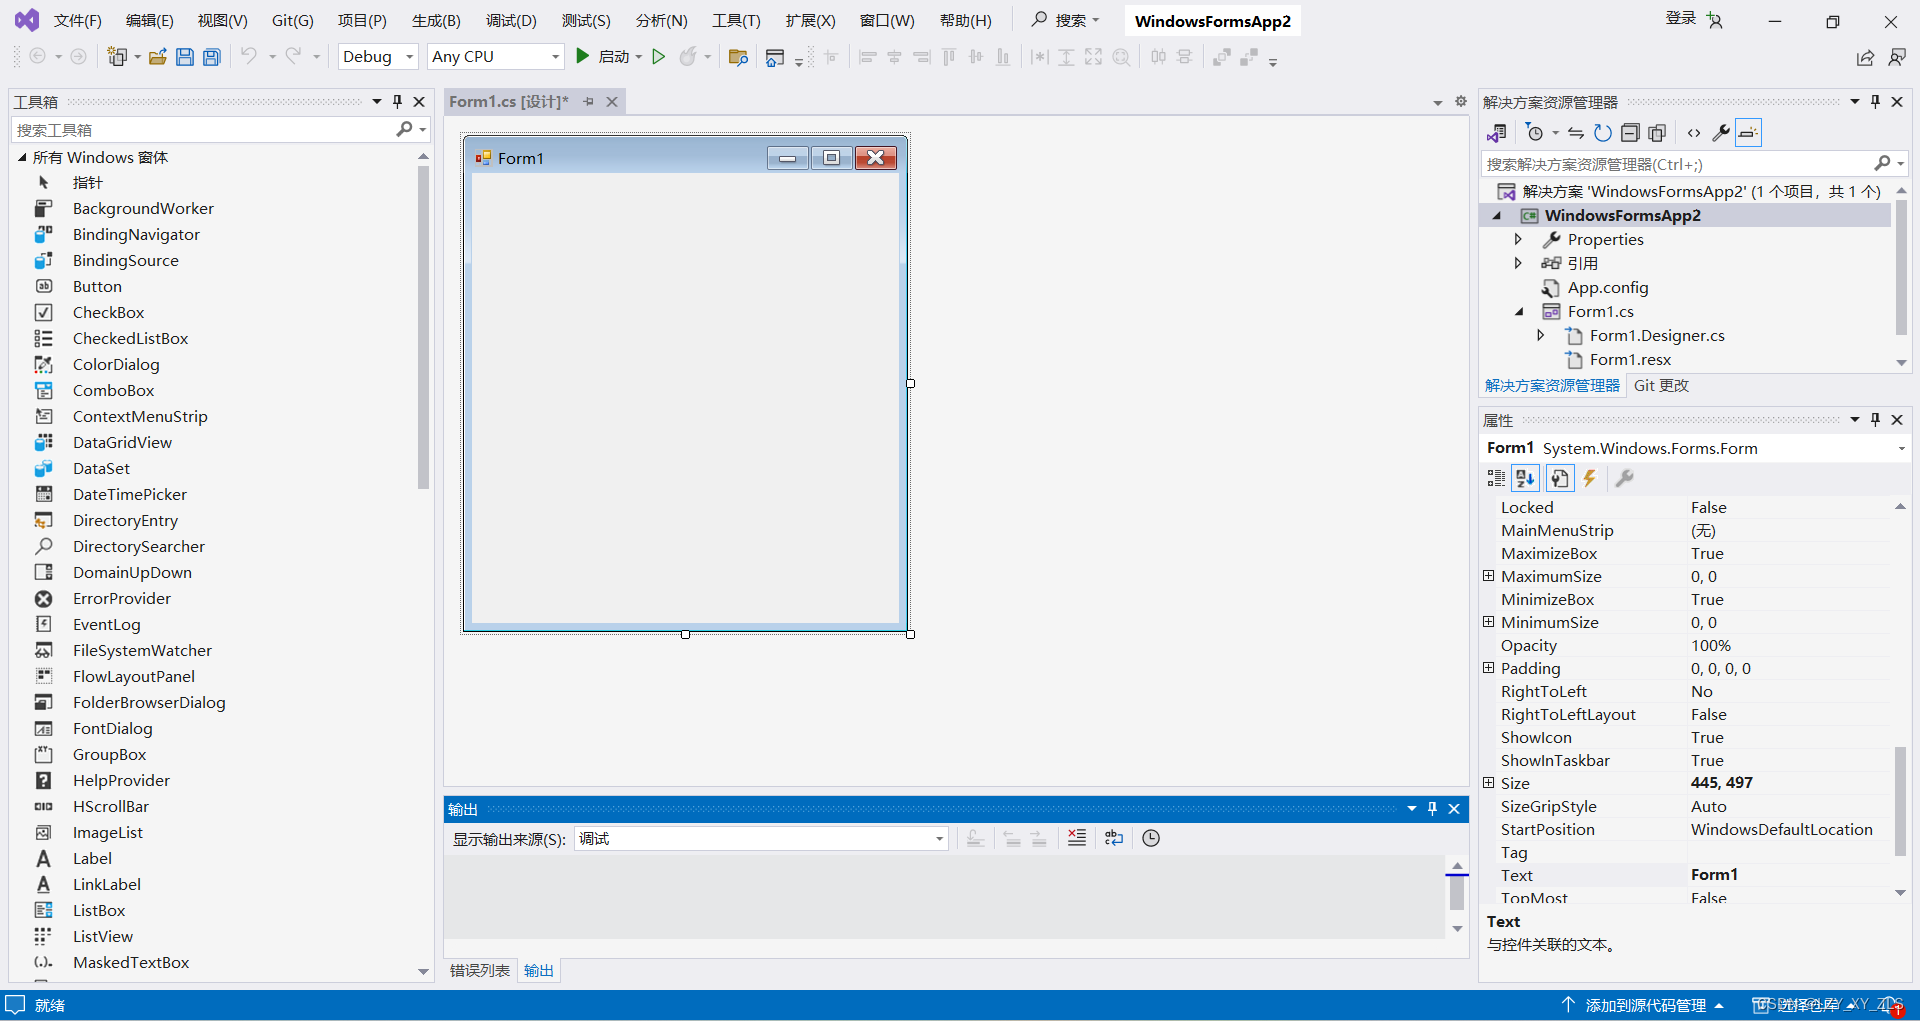
Task: Switch Properties panel to alphabetical sorting
Action: (x=1525, y=478)
